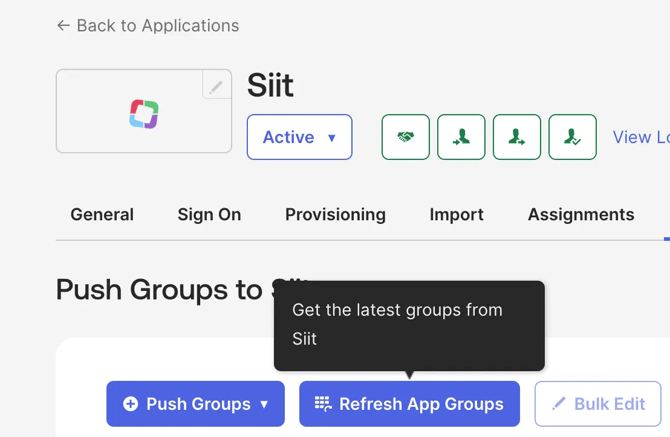Image resolution: width=670 pixels, height=437 pixels.
Task: Click the back arrow icon beside Back to Applications
Action: pos(63,26)
